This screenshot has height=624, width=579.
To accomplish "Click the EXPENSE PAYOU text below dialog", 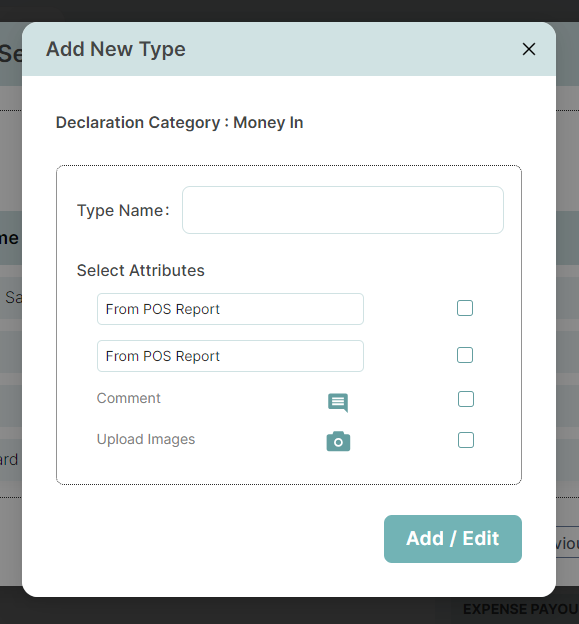I will click(521, 609).
